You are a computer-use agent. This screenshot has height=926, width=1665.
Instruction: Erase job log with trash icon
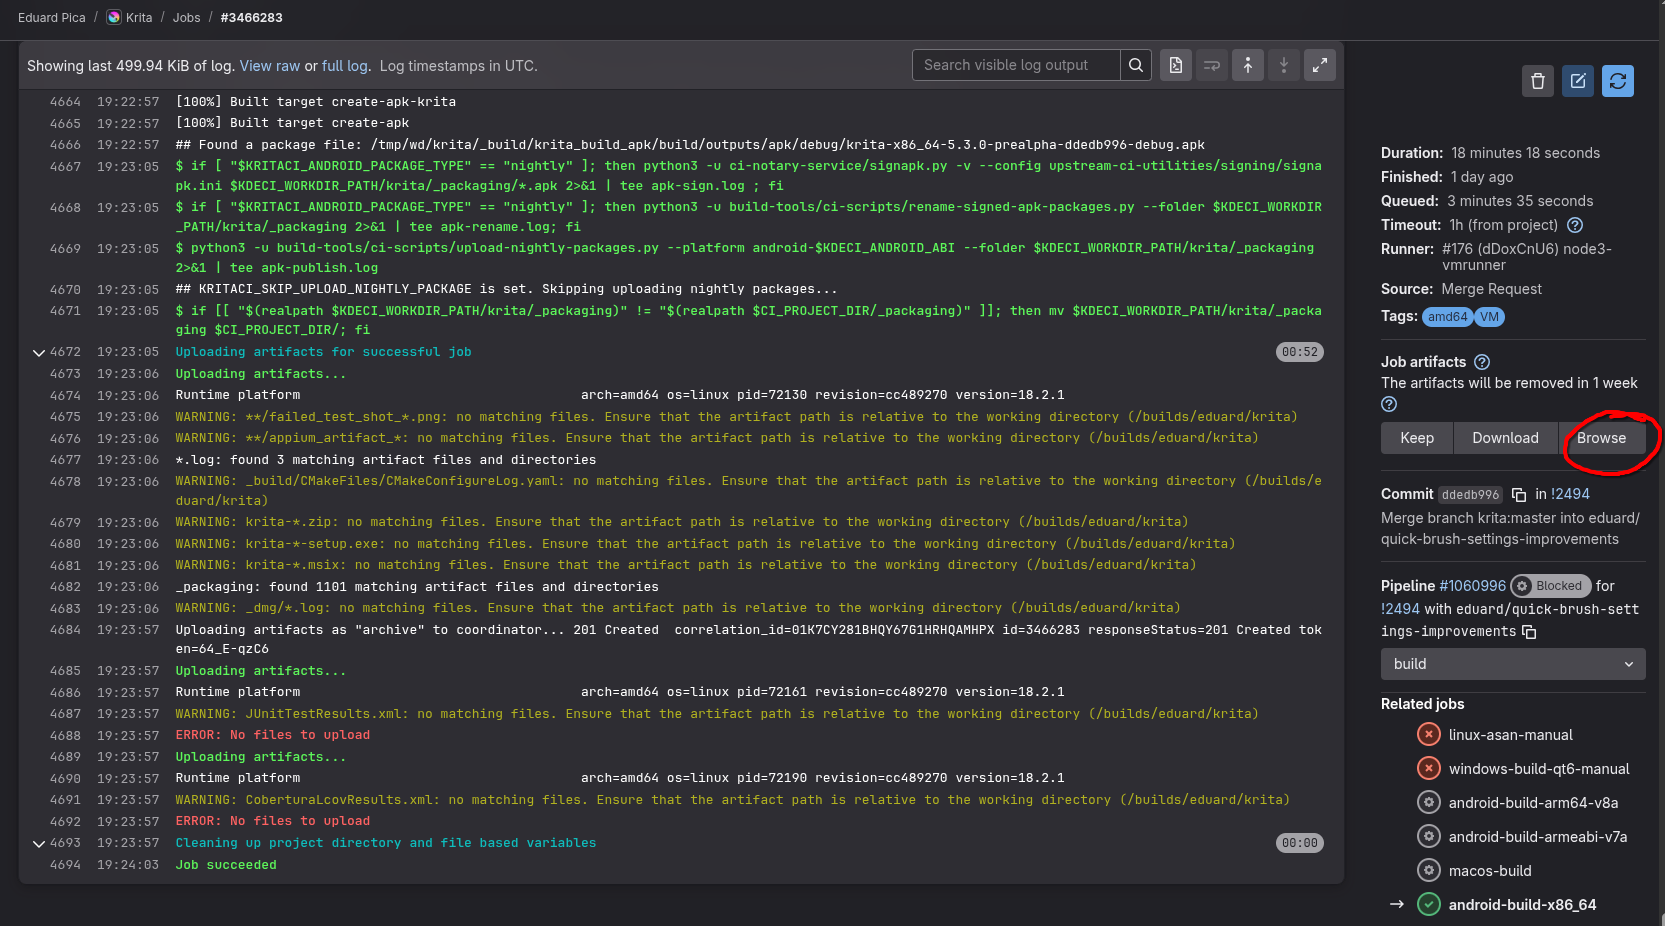(x=1538, y=81)
